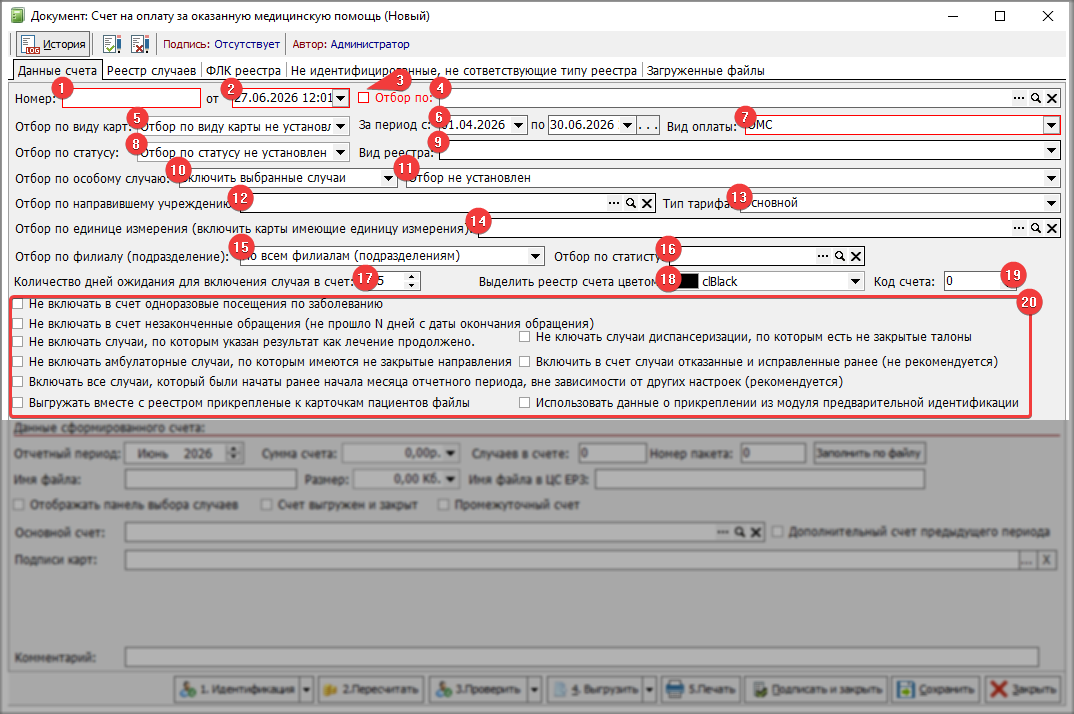Click the Комментарий input field
The height and width of the screenshot is (714, 1074).
point(582,657)
